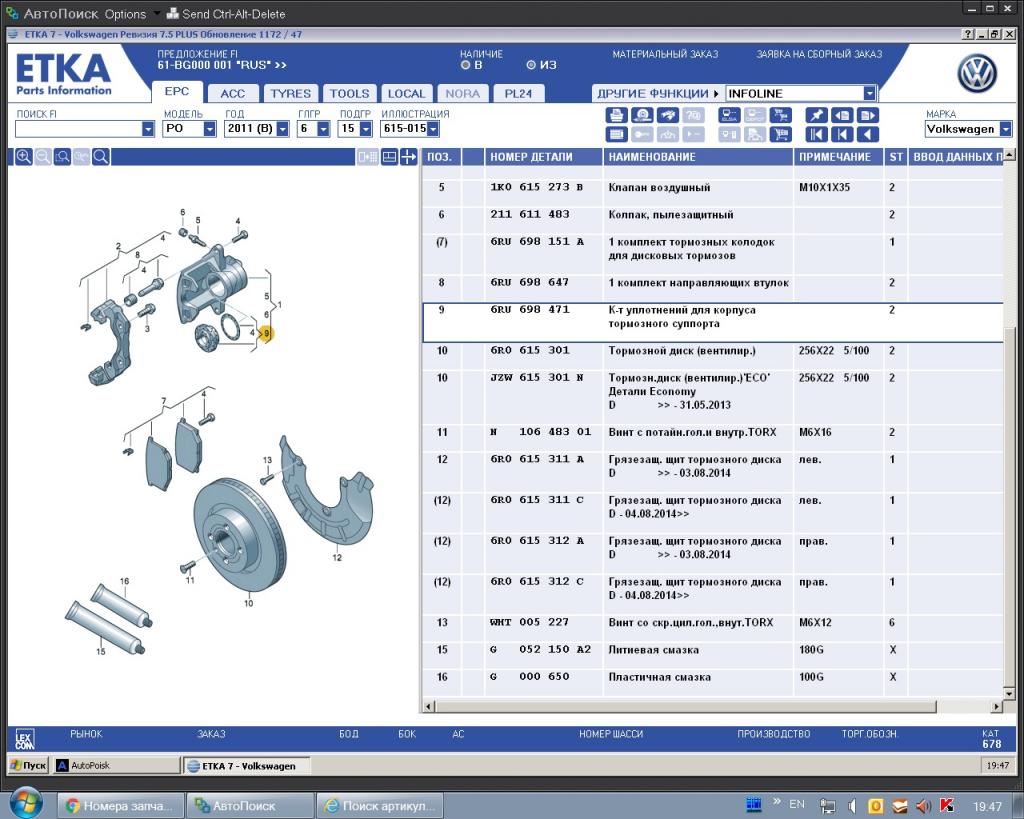Switch to the ACC tab

[232, 93]
